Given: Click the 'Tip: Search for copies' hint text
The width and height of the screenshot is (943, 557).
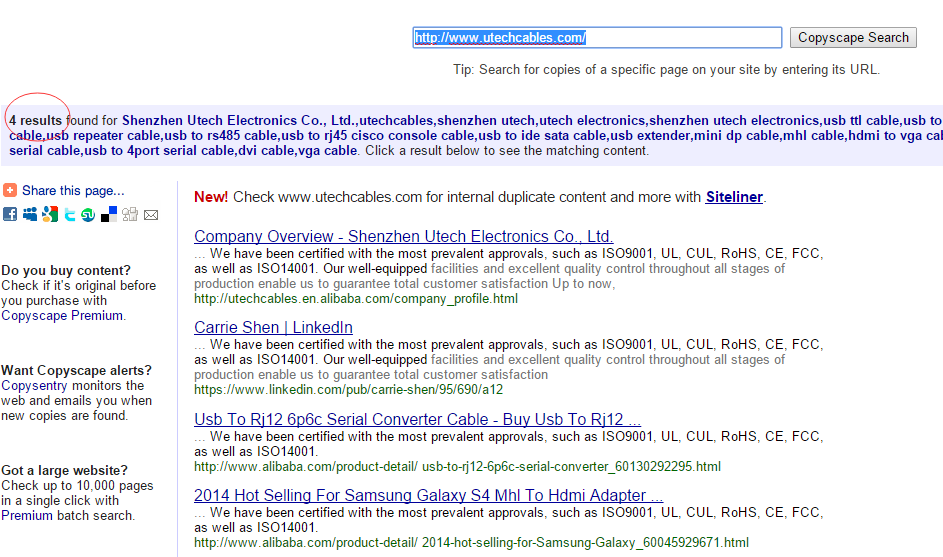Looking at the screenshot, I should pyautogui.click(x=666, y=69).
